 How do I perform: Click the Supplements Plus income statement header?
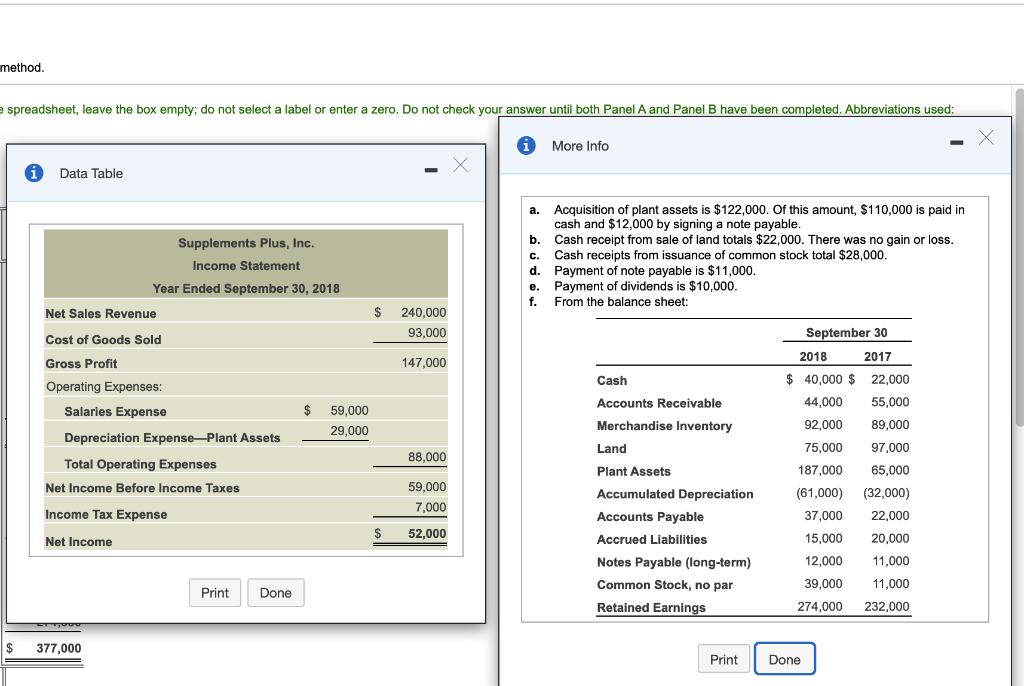click(x=245, y=243)
